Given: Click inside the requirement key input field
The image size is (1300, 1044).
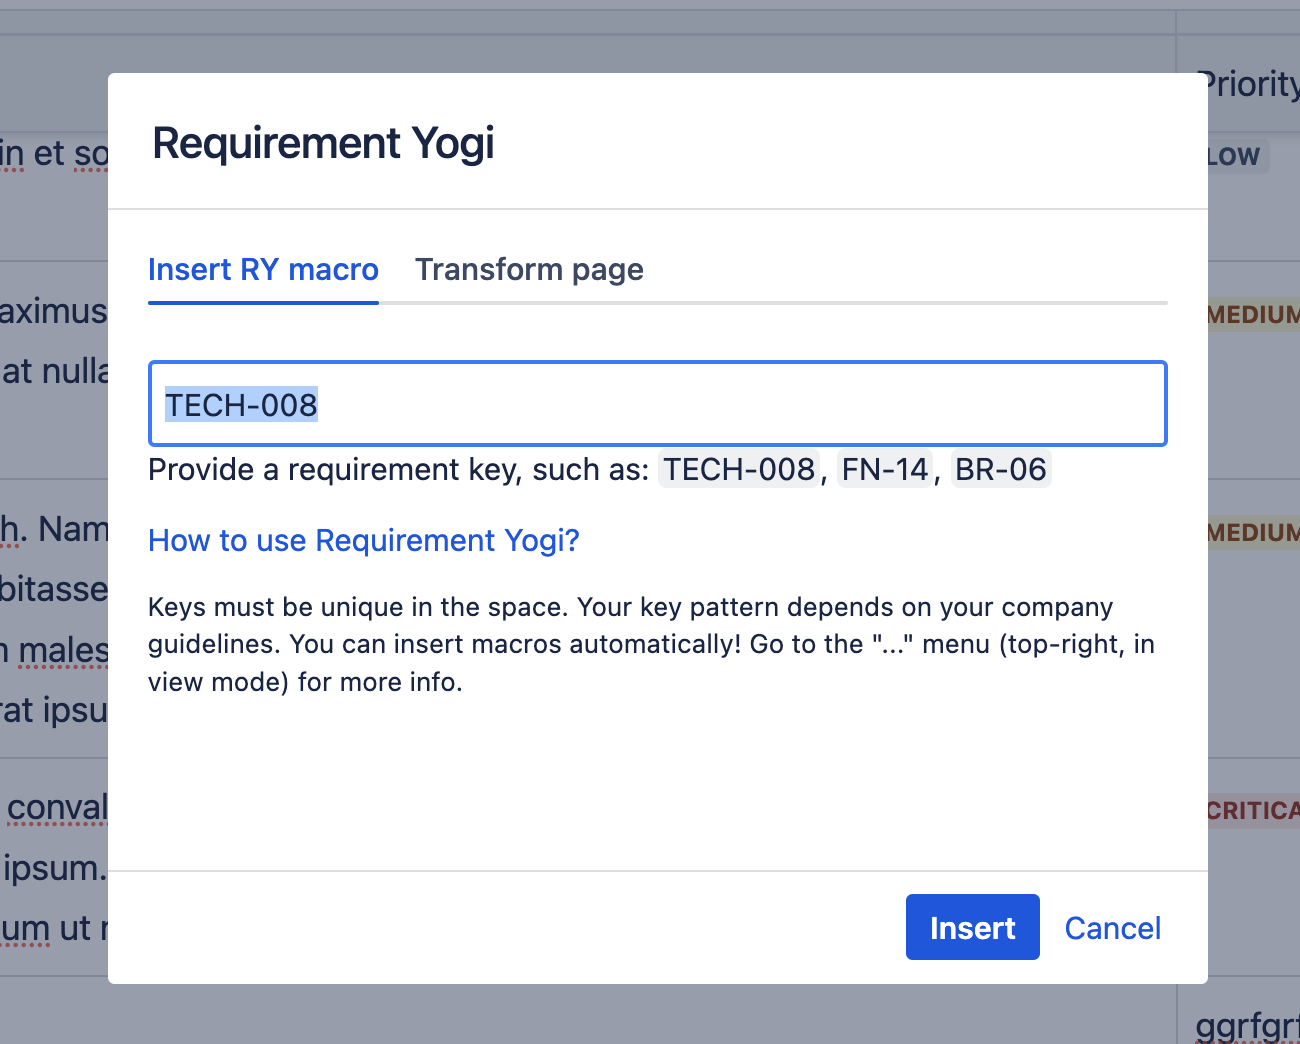Looking at the screenshot, I should 657,403.
